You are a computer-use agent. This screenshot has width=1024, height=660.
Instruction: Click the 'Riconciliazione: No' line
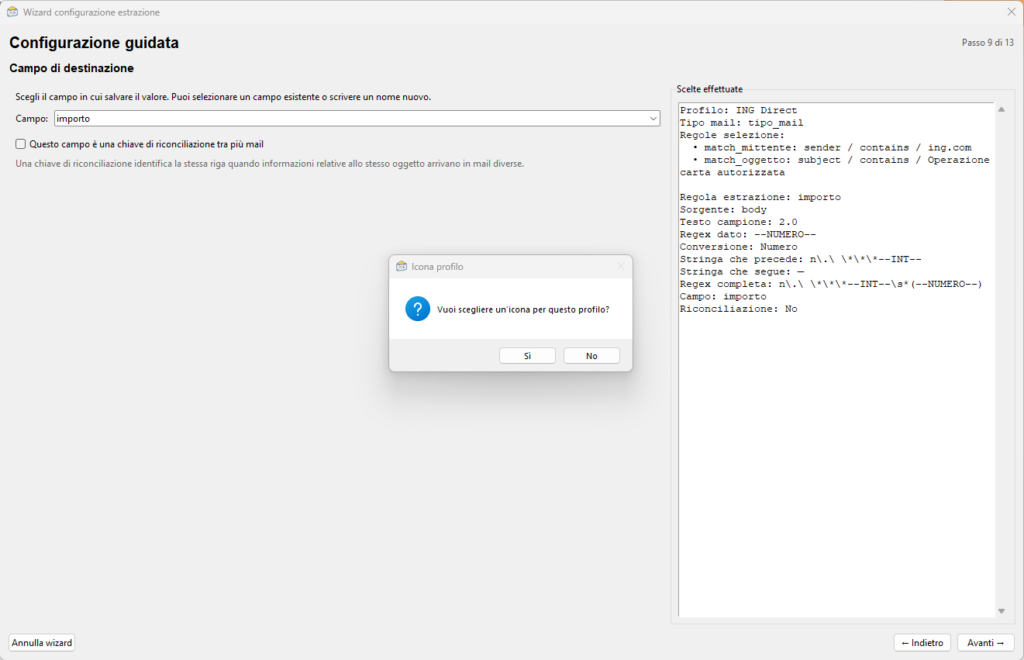(x=738, y=309)
